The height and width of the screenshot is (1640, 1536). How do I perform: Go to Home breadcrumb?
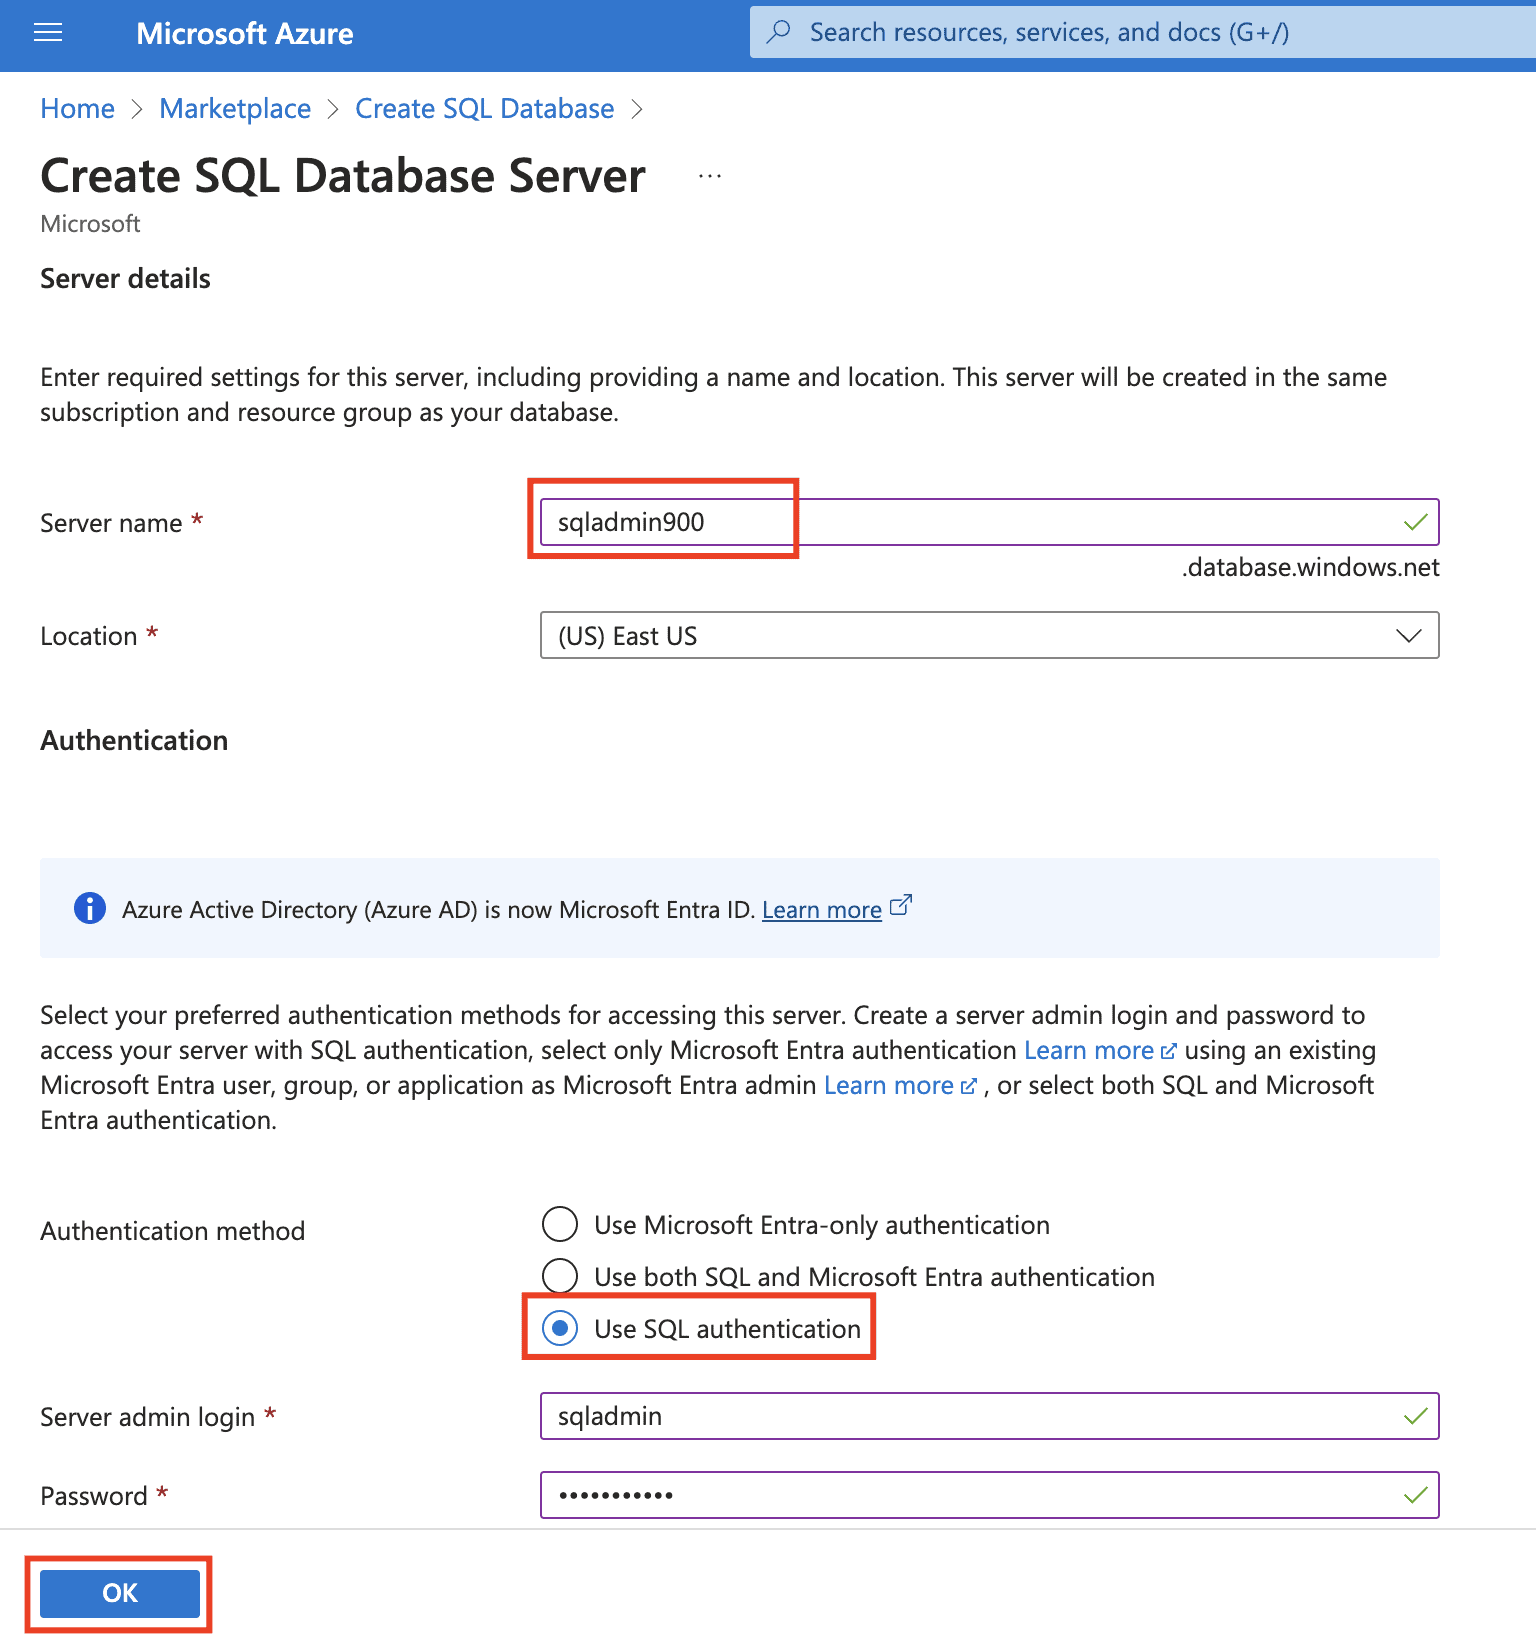(77, 109)
